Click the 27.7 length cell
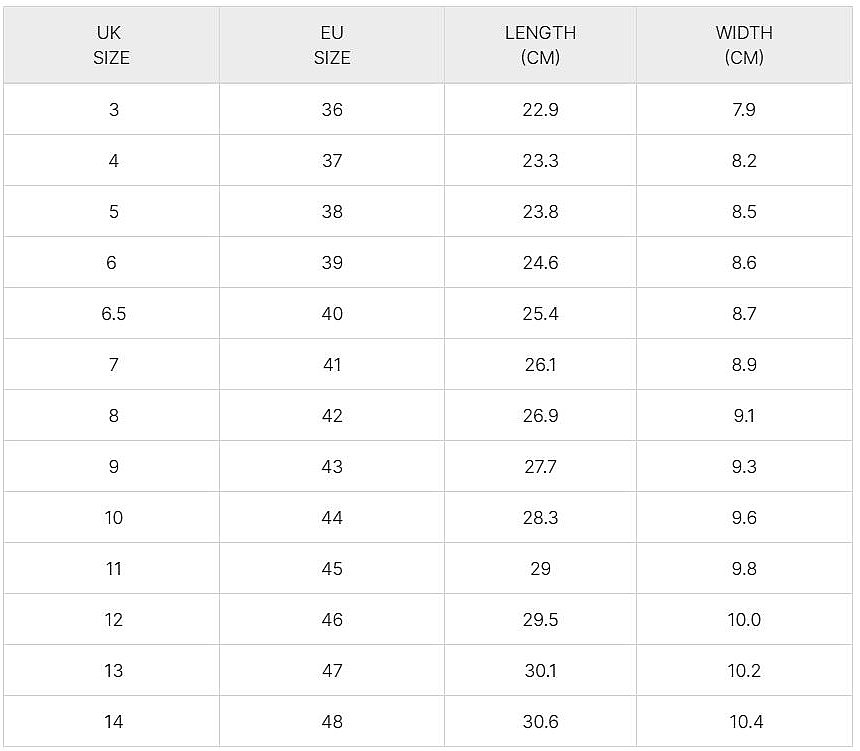860x751 pixels. click(x=540, y=466)
